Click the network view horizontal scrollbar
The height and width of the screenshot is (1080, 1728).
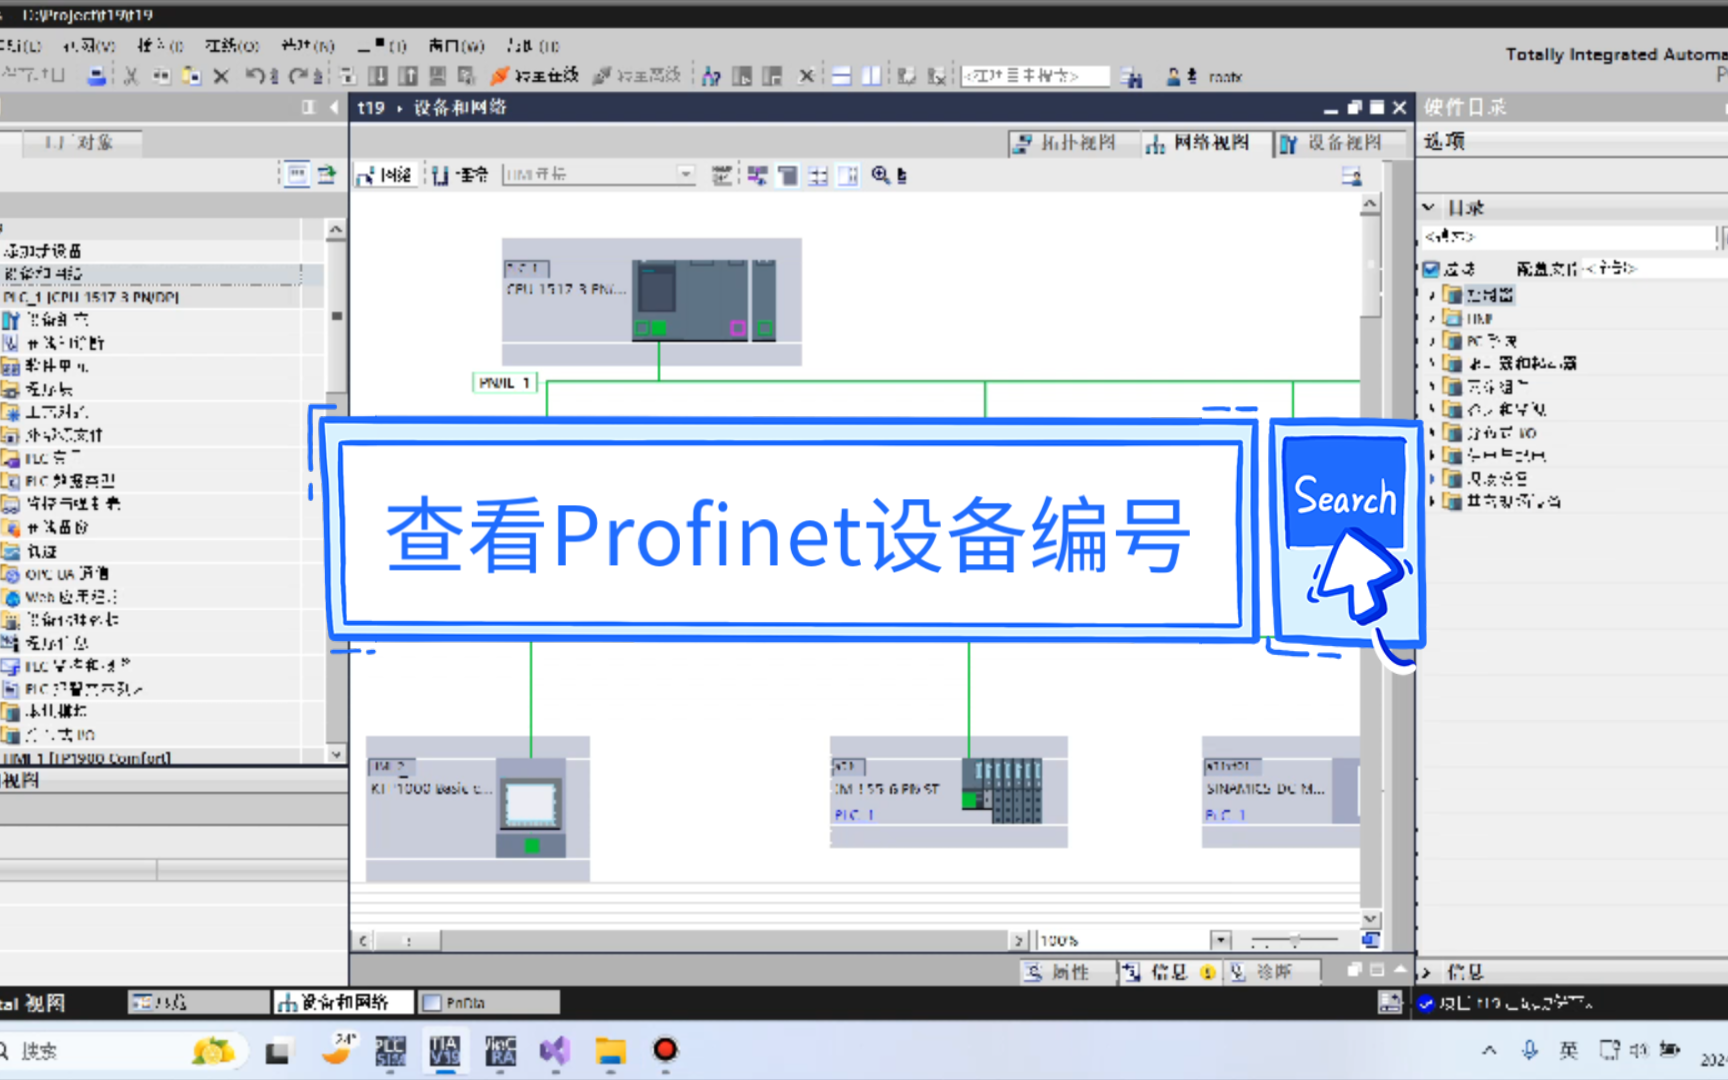pyautogui.click(x=692, y=940)
